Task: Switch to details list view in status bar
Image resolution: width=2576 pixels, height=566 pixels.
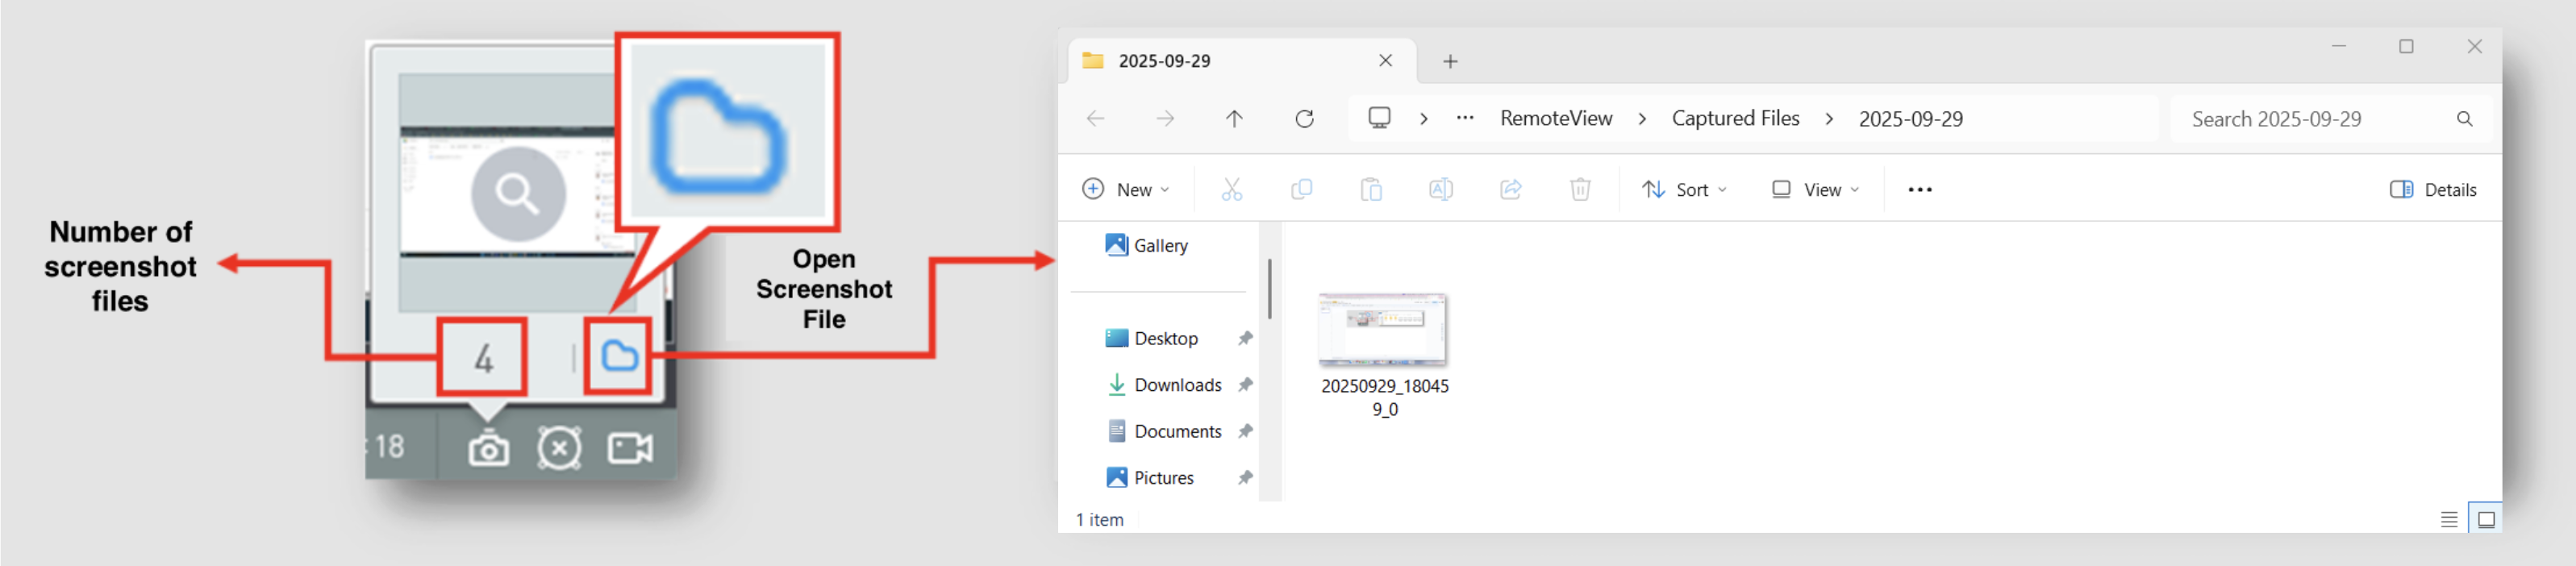Action: tap(2448, 519)
